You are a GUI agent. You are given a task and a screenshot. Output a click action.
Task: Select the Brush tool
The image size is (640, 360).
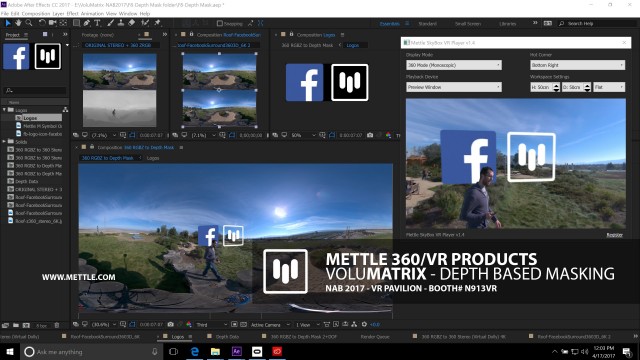(110, 23)
